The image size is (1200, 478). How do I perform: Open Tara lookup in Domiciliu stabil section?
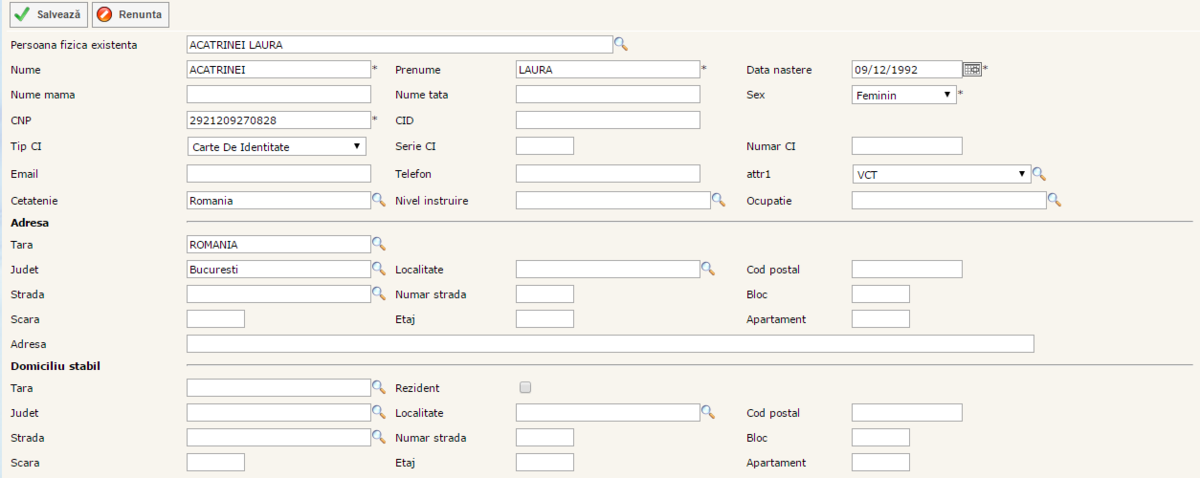379,387
